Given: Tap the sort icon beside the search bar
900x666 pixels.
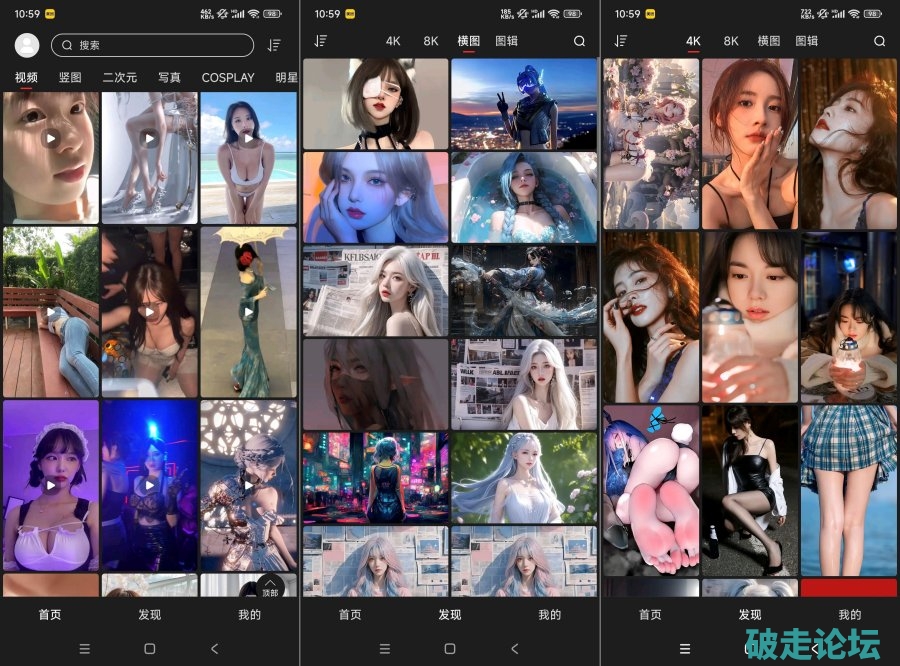Looking at the screenshot, I should (x=274, y=45).
